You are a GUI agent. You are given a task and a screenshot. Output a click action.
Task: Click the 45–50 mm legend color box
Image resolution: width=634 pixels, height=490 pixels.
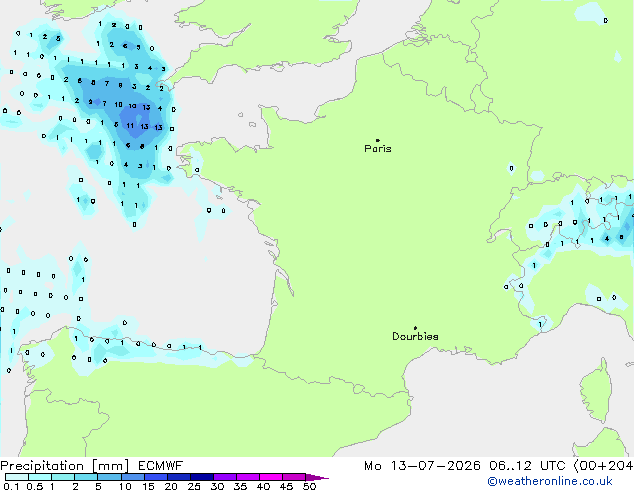[x=294, y=477]
